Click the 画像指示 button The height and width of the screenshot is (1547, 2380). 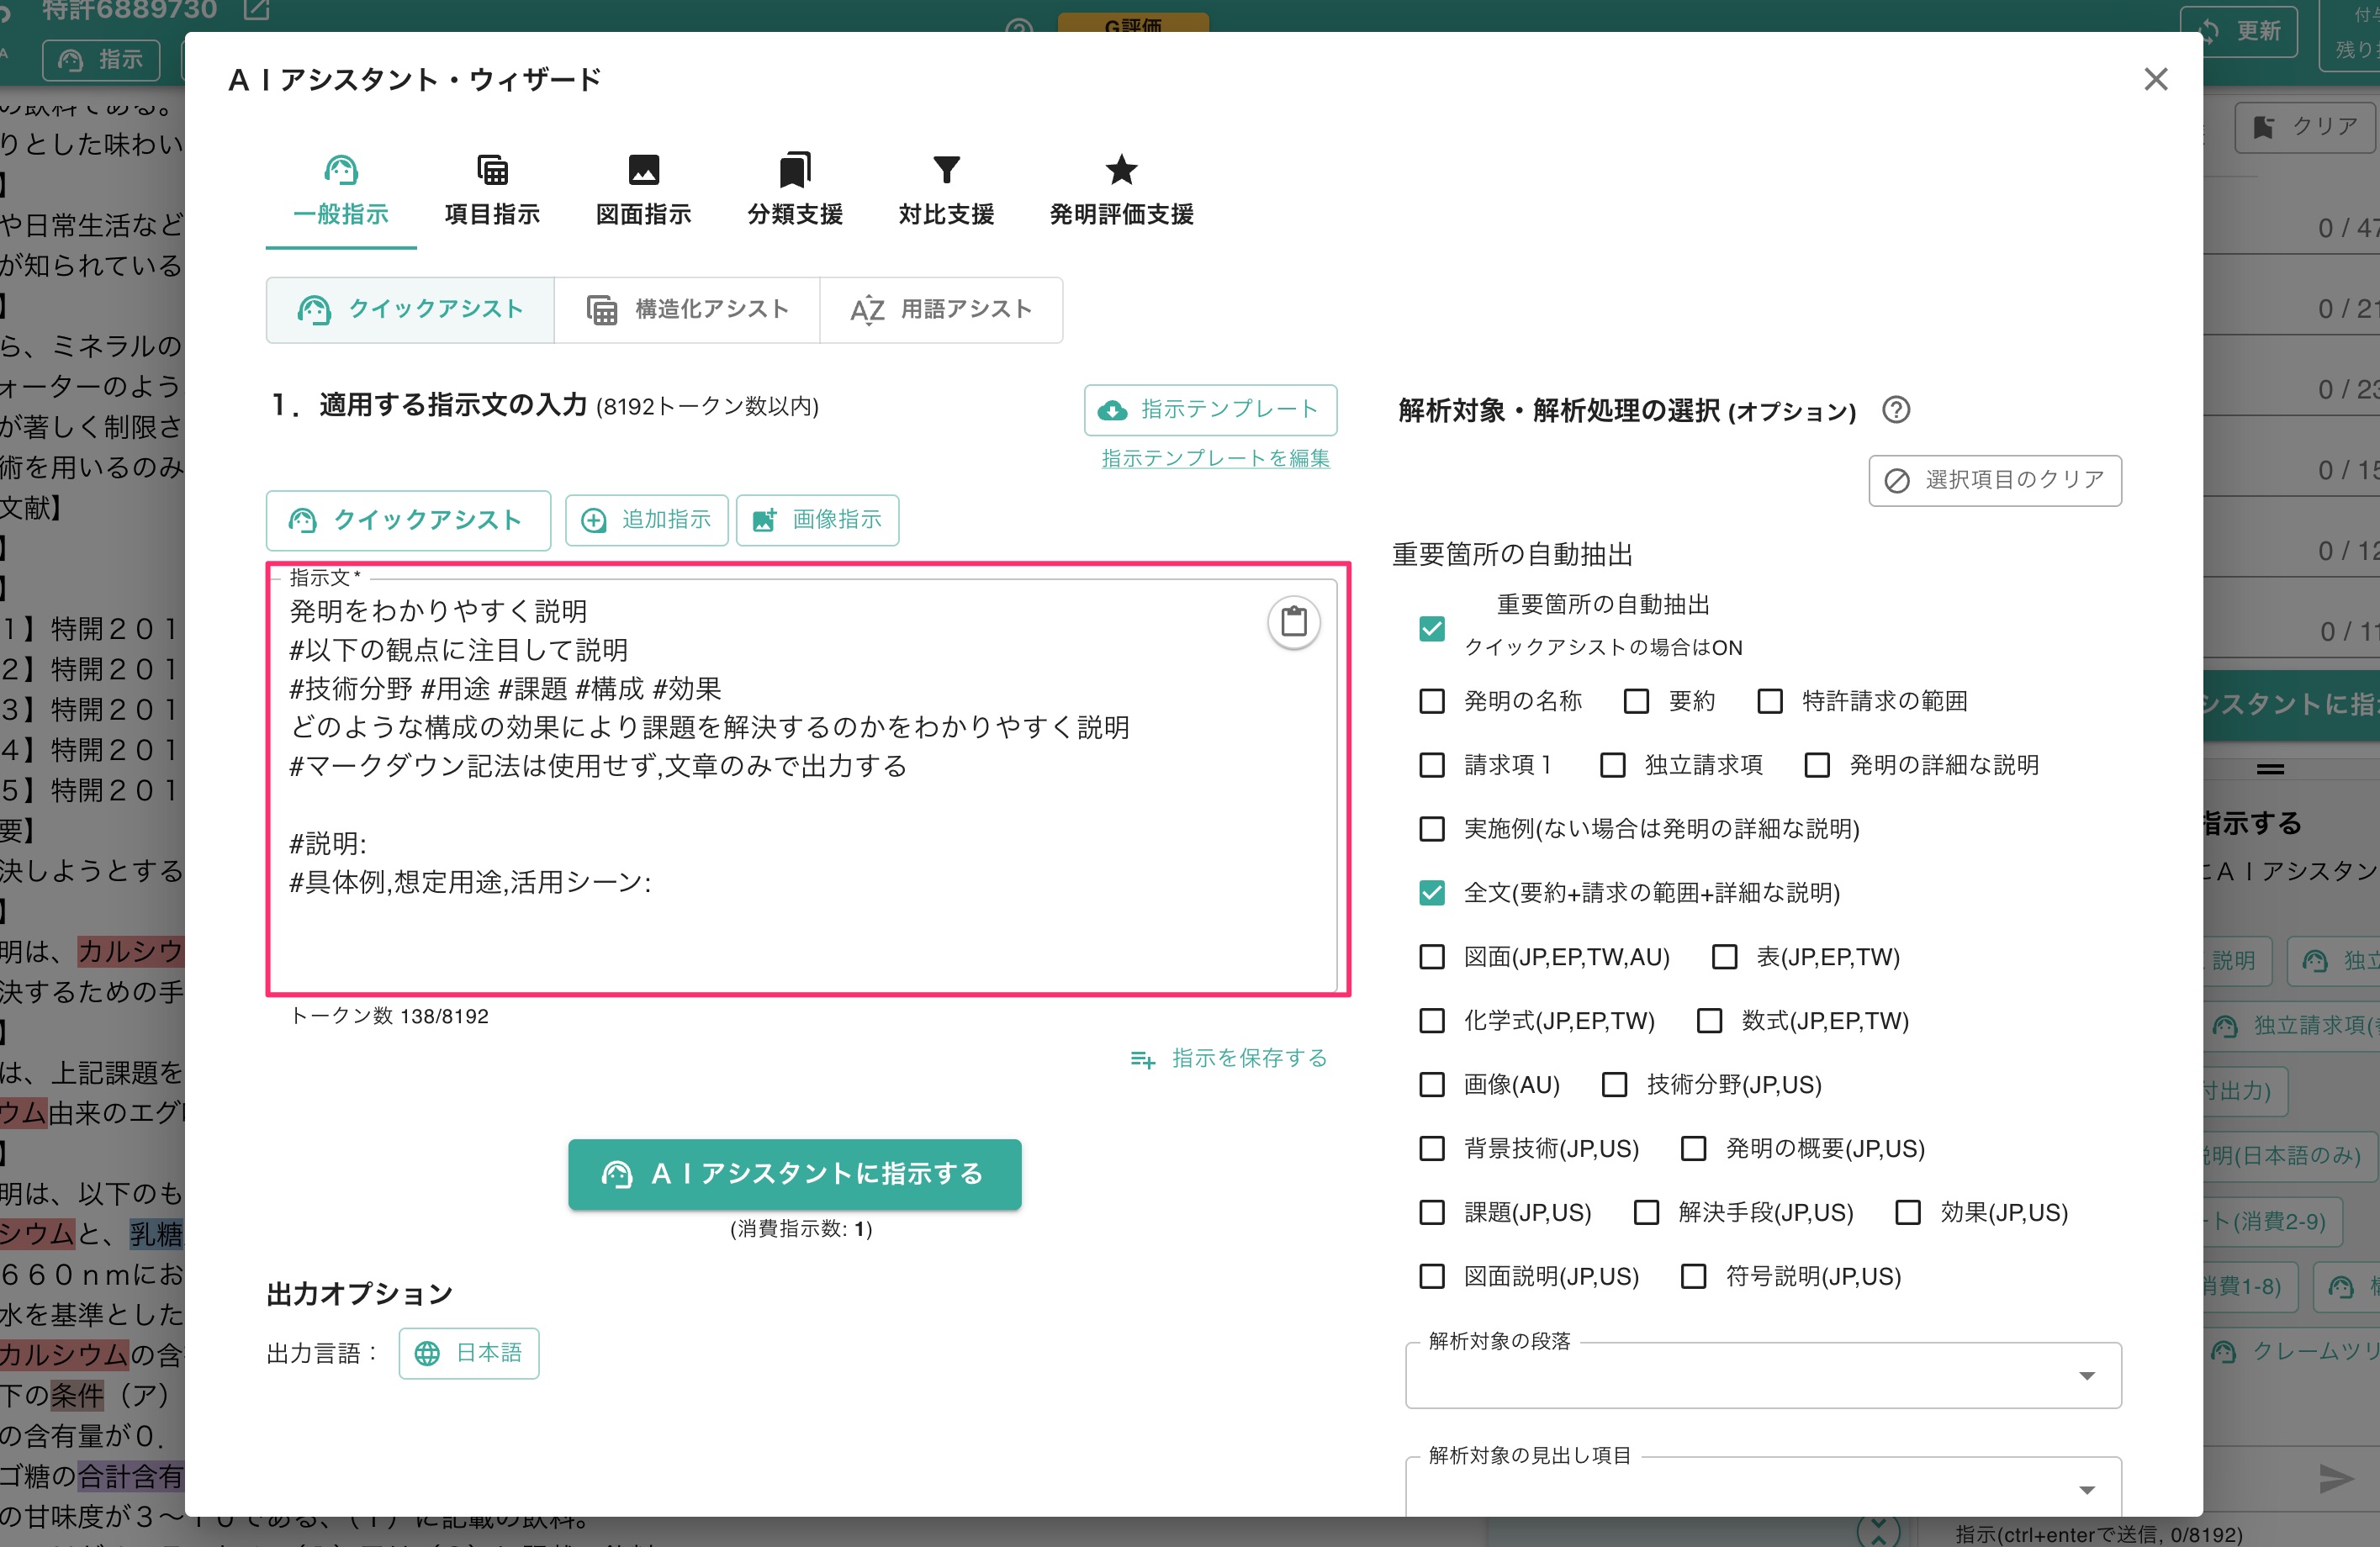(817, 520)
